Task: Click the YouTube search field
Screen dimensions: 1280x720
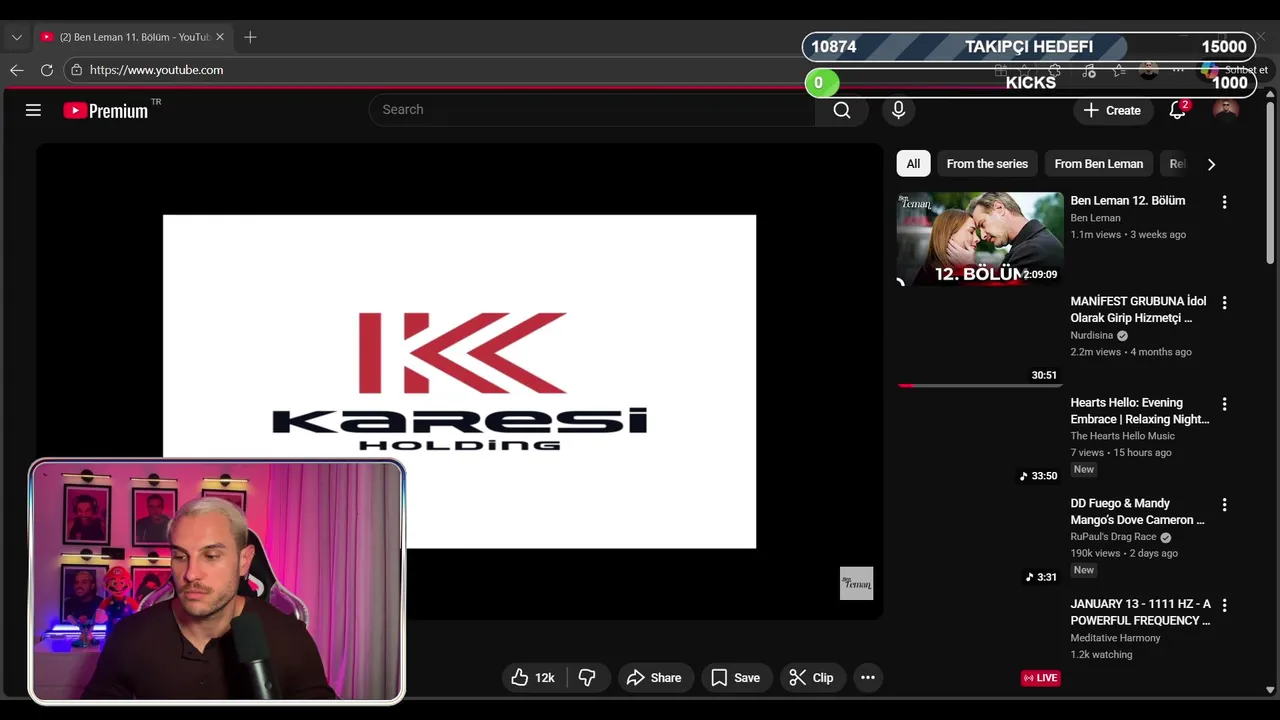Action: click(592, 110)
